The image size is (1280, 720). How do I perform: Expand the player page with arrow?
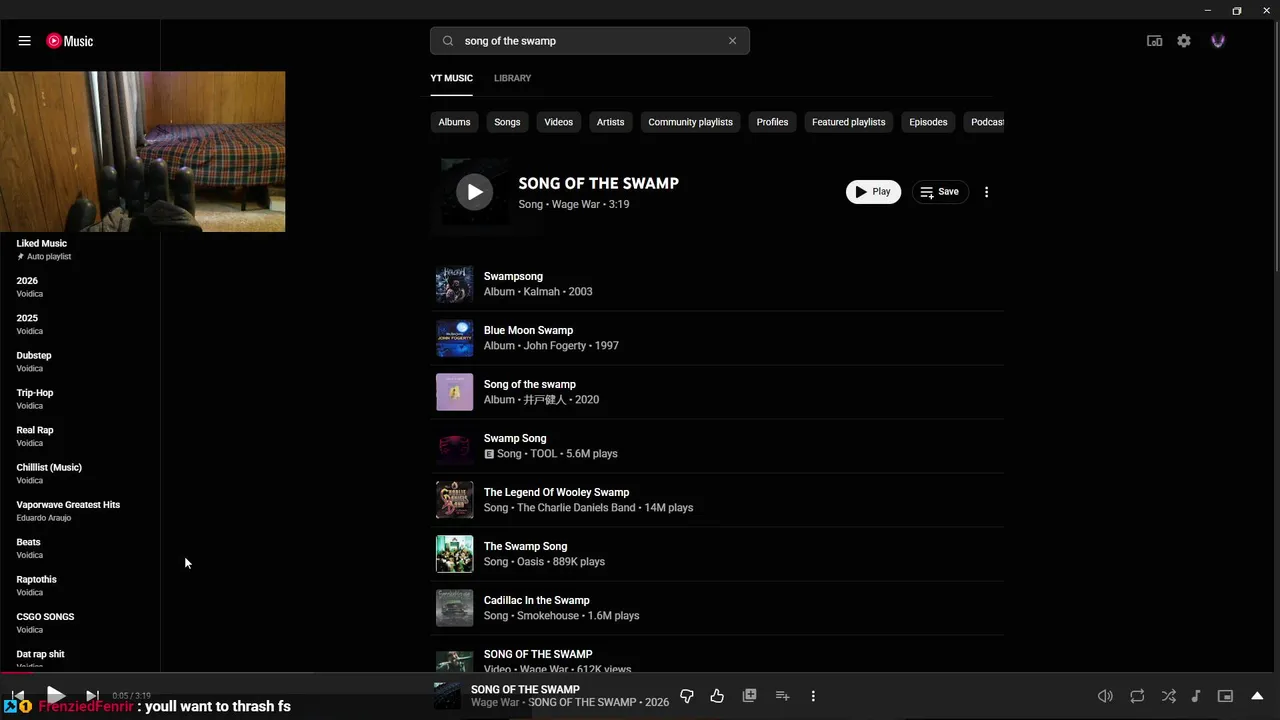click(x=1258, y=696)
